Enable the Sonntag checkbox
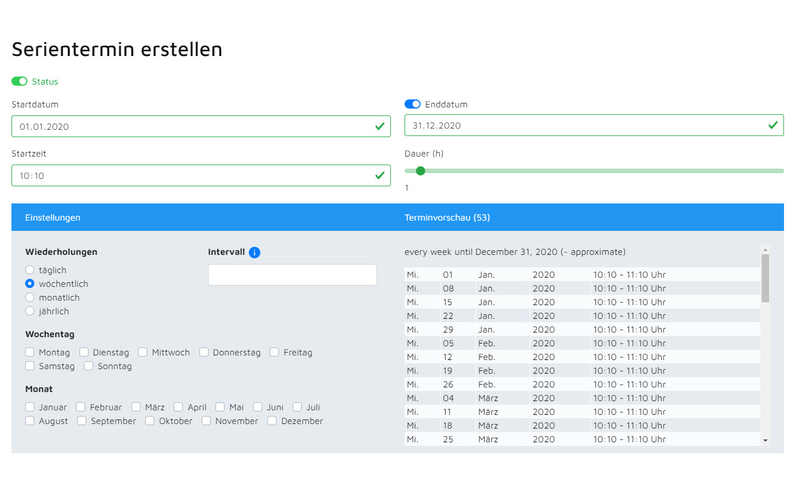Image resolution: width=800 pixels, height=480 pixels. 89,366
